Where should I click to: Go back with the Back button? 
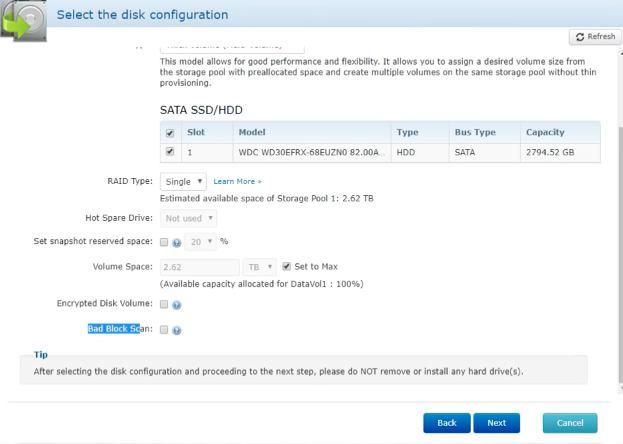[446, 423]
